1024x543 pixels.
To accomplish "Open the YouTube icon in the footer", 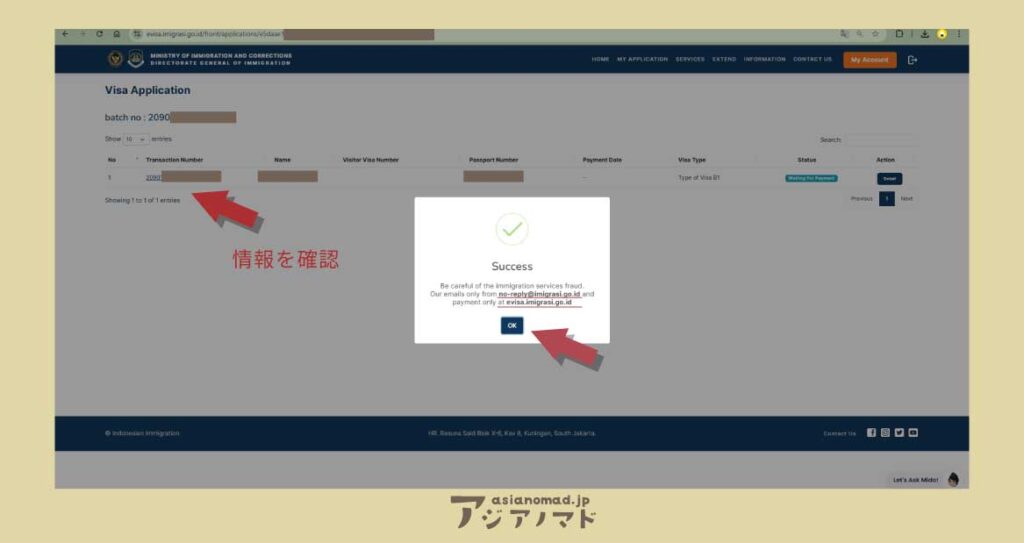I will (913, 433).
